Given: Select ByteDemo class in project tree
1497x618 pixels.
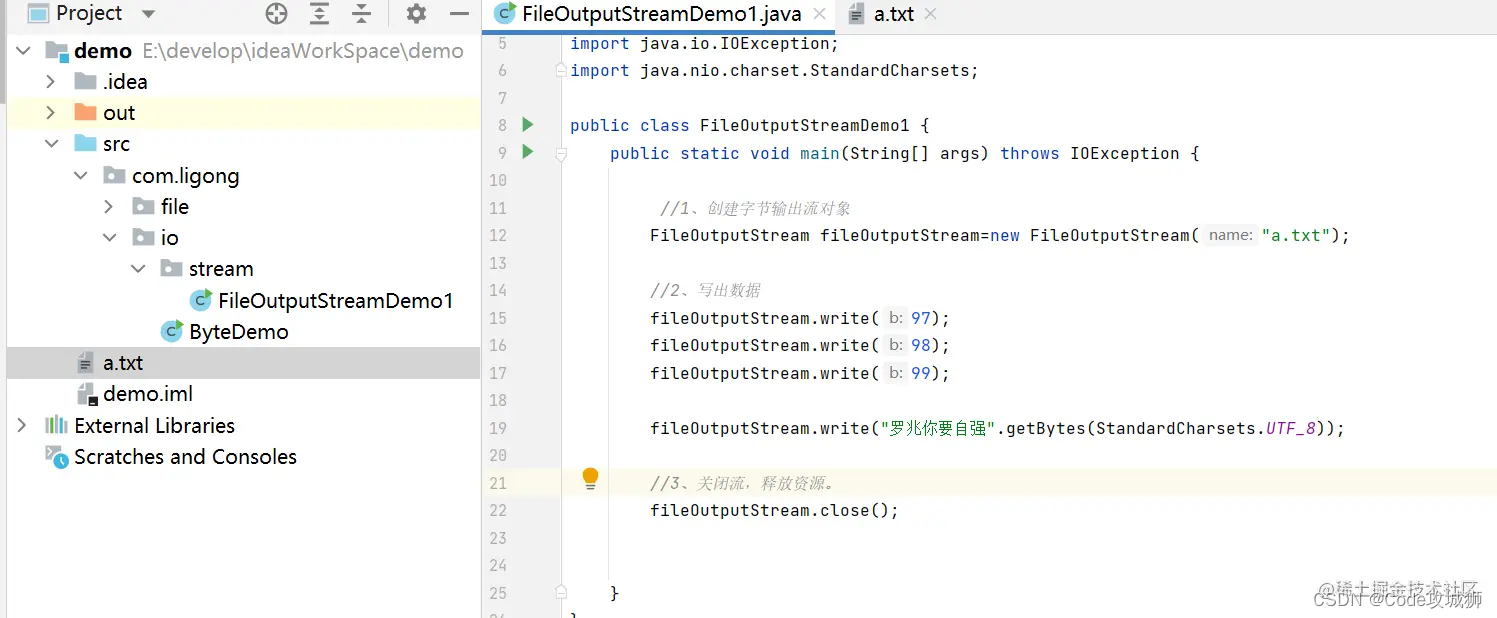Looking at the screenshot, I should 238,332.
